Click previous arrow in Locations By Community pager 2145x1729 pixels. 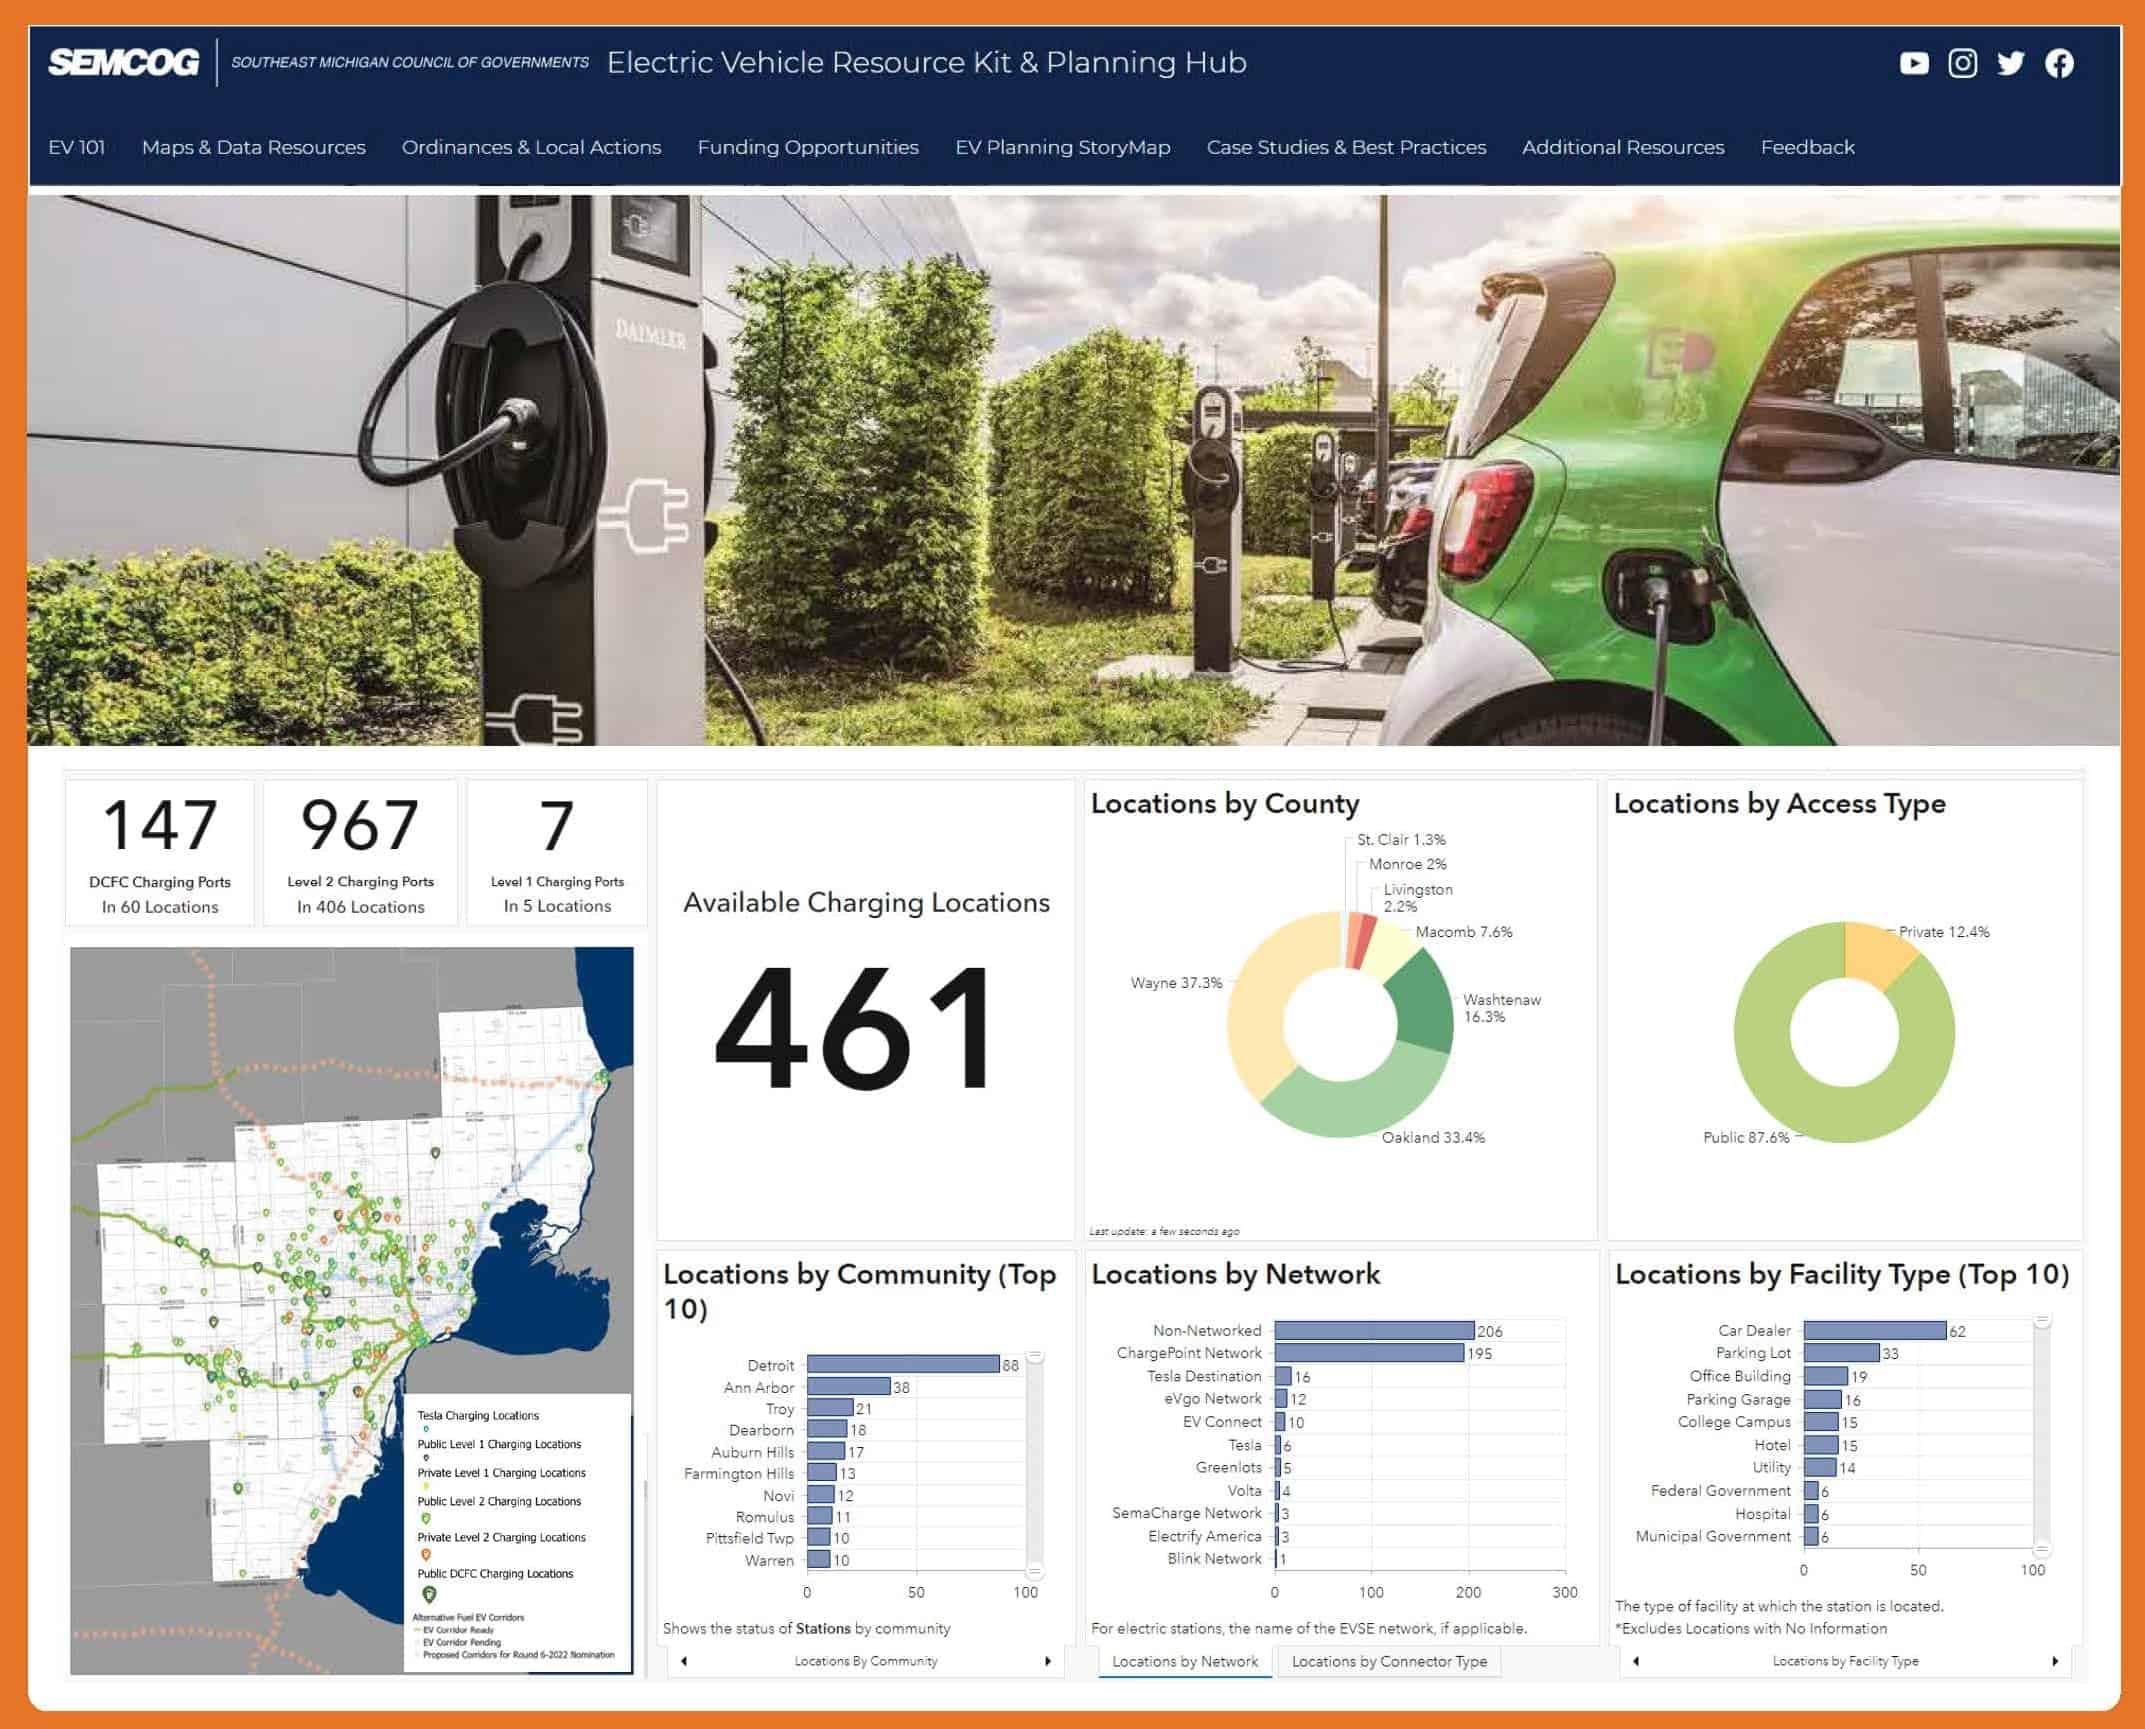tap(684, 1661)
